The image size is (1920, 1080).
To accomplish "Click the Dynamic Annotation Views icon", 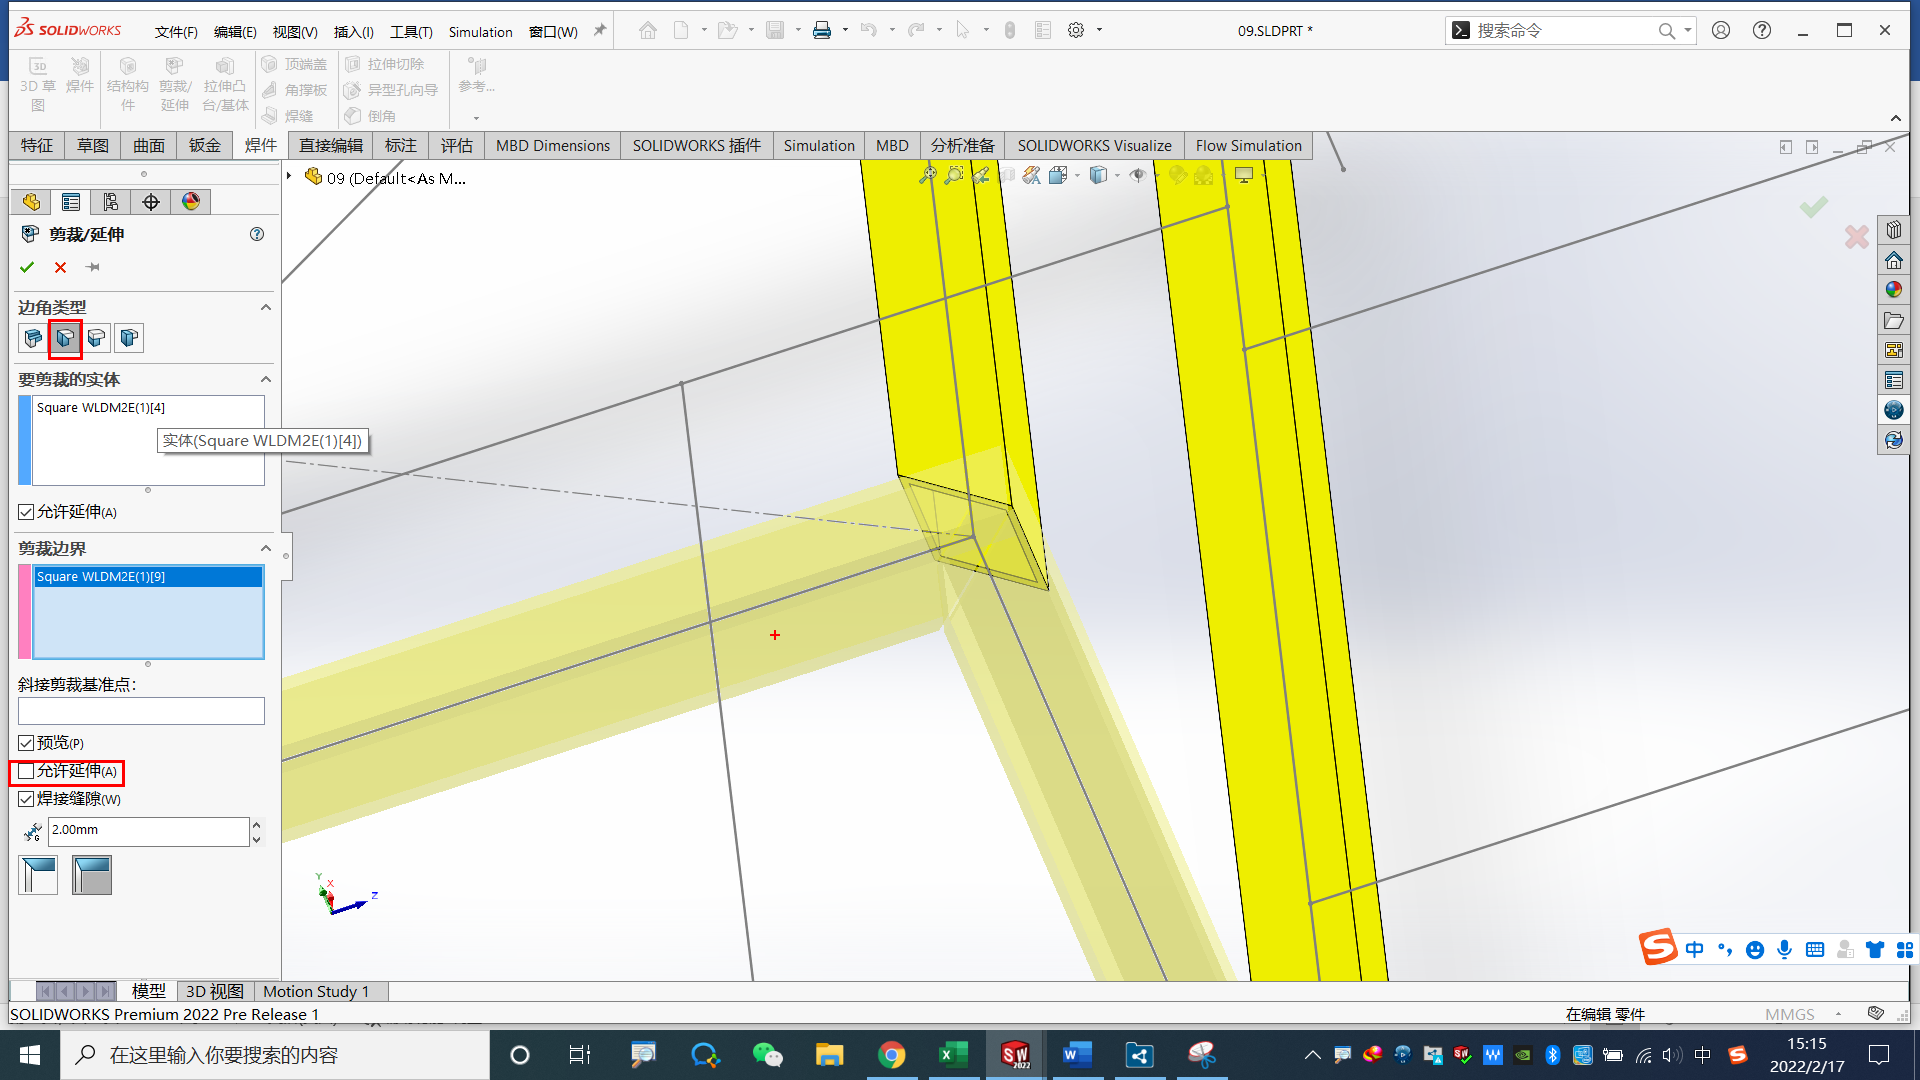I will coord(1032,175).
